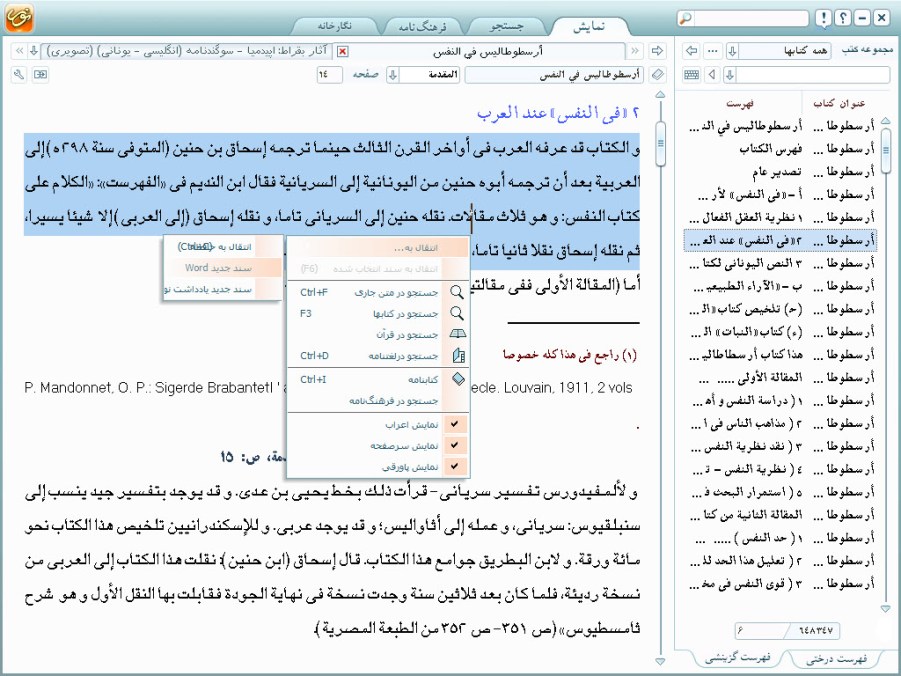Click the book info diamond icon beside the book title field
Screen dimensions: 901x676
coord(657,75)
